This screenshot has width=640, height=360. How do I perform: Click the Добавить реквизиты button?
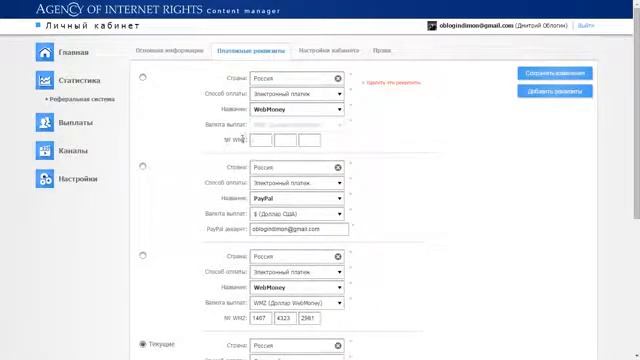click(x=555, y=91)
